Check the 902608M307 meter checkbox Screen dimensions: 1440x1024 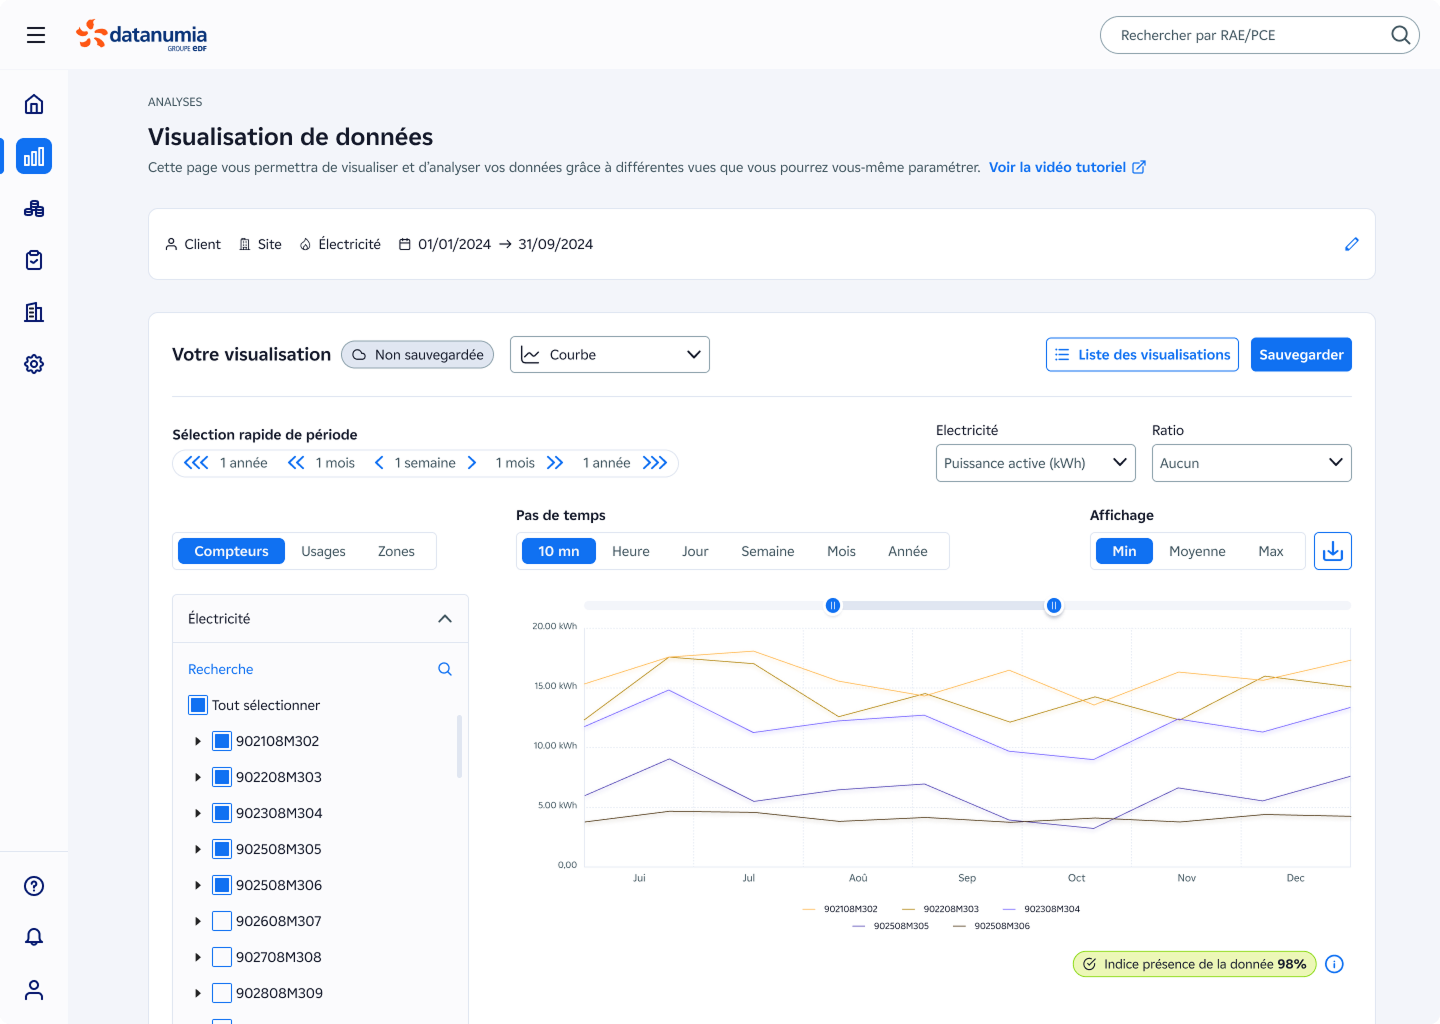[x=222, y=921]
